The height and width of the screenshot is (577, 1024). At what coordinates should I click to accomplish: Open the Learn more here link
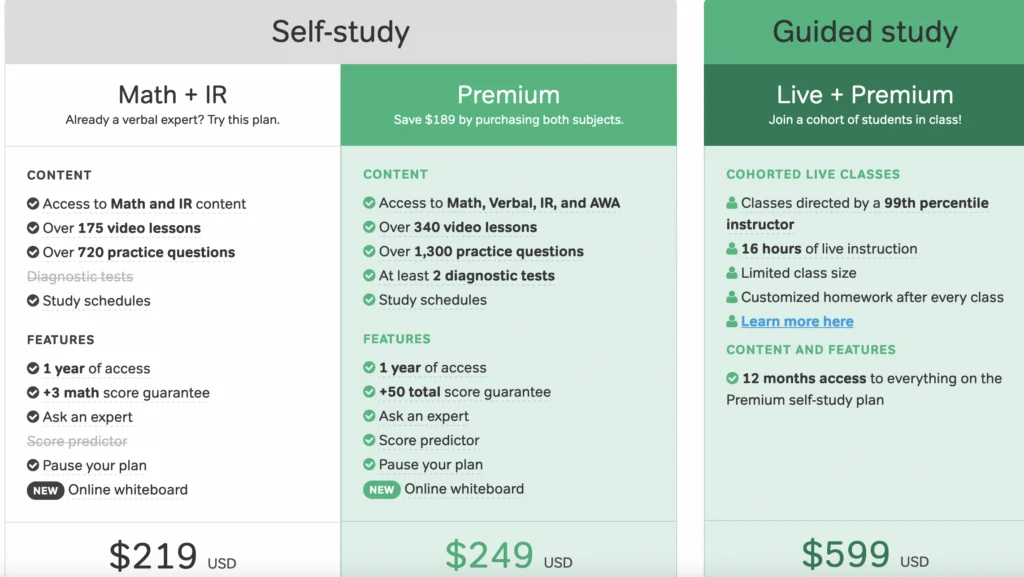(x=797, y=321)
